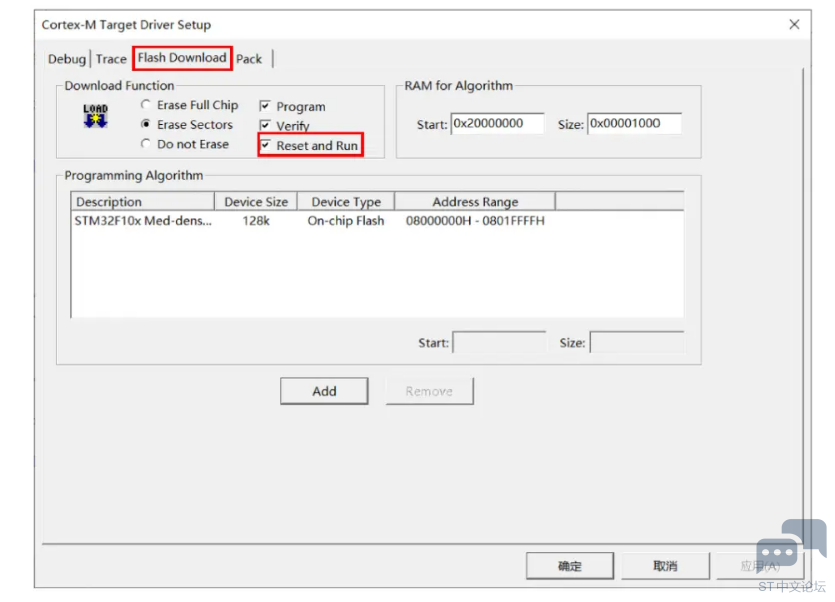Close the Cortex-M Target Driver Setup dialog

[794, 25]
